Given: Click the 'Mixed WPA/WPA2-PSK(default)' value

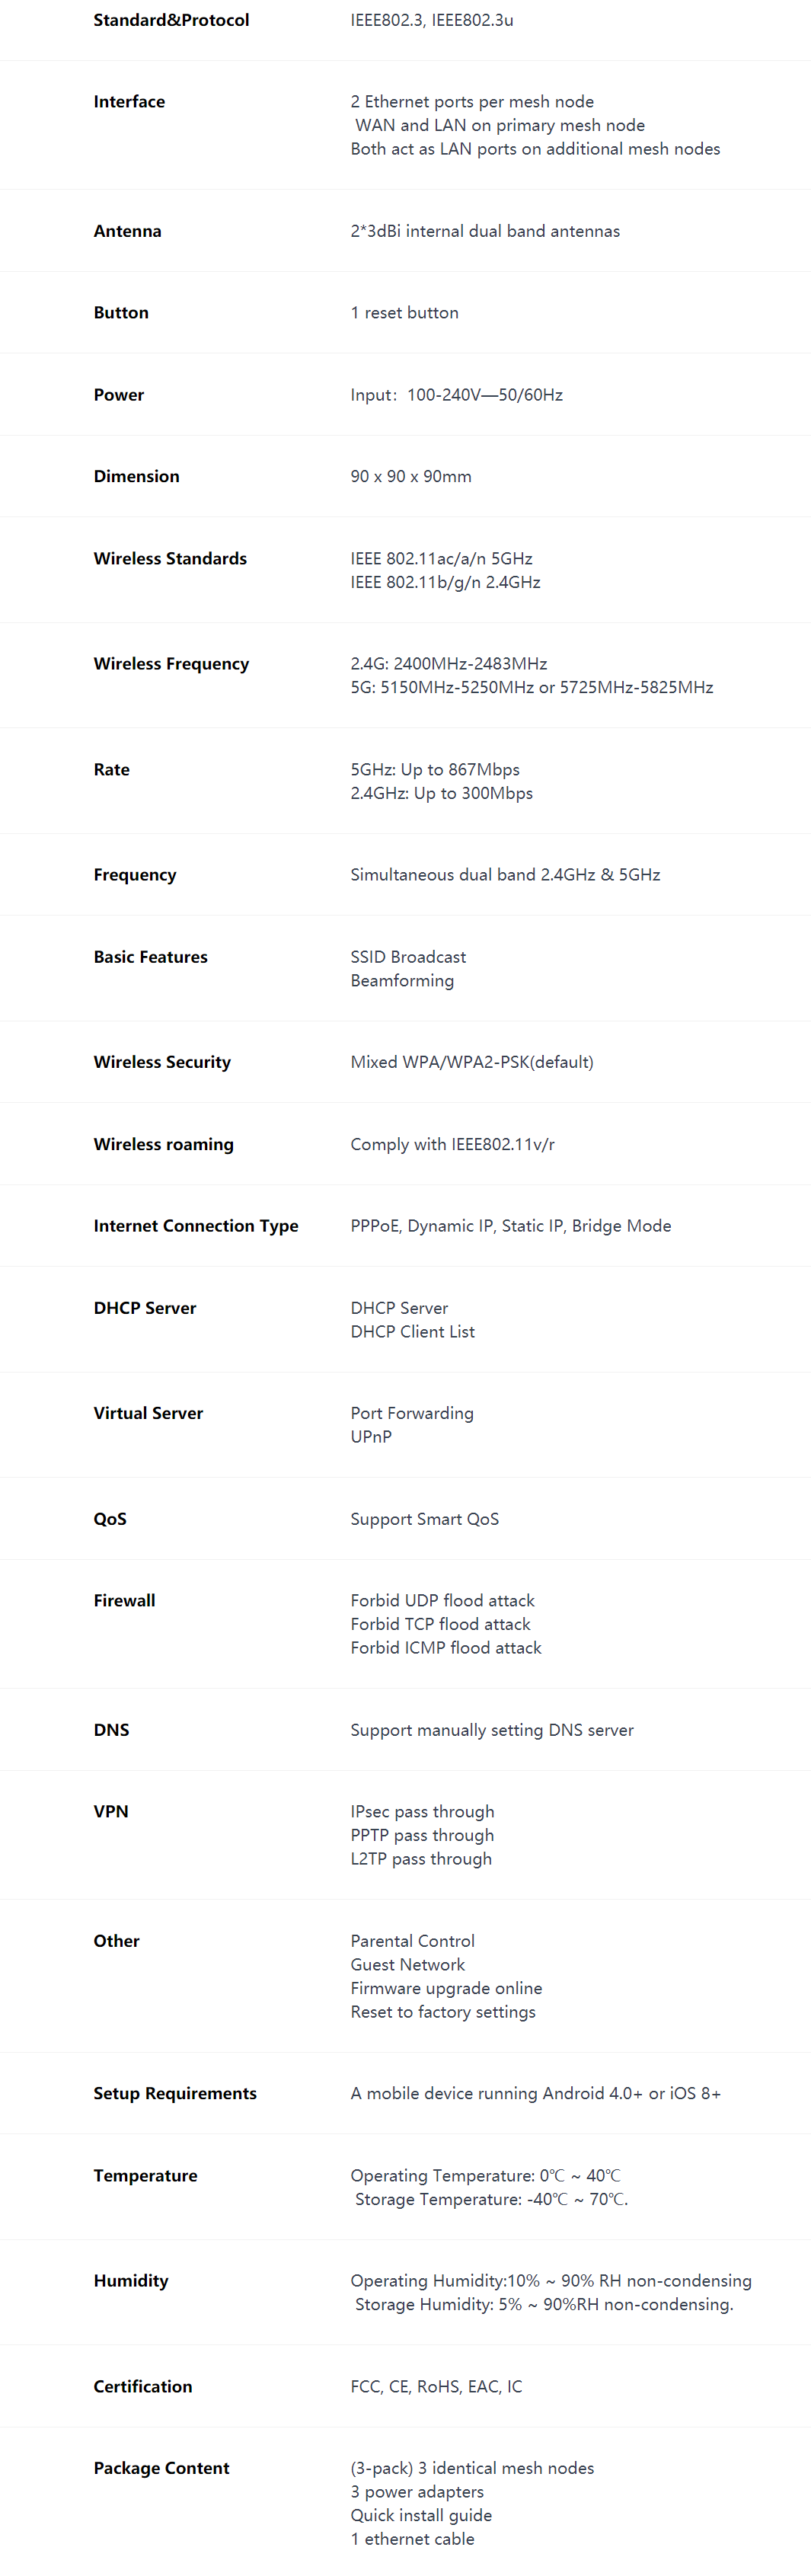Looking at the screenshot, I should pos(471,1062).
